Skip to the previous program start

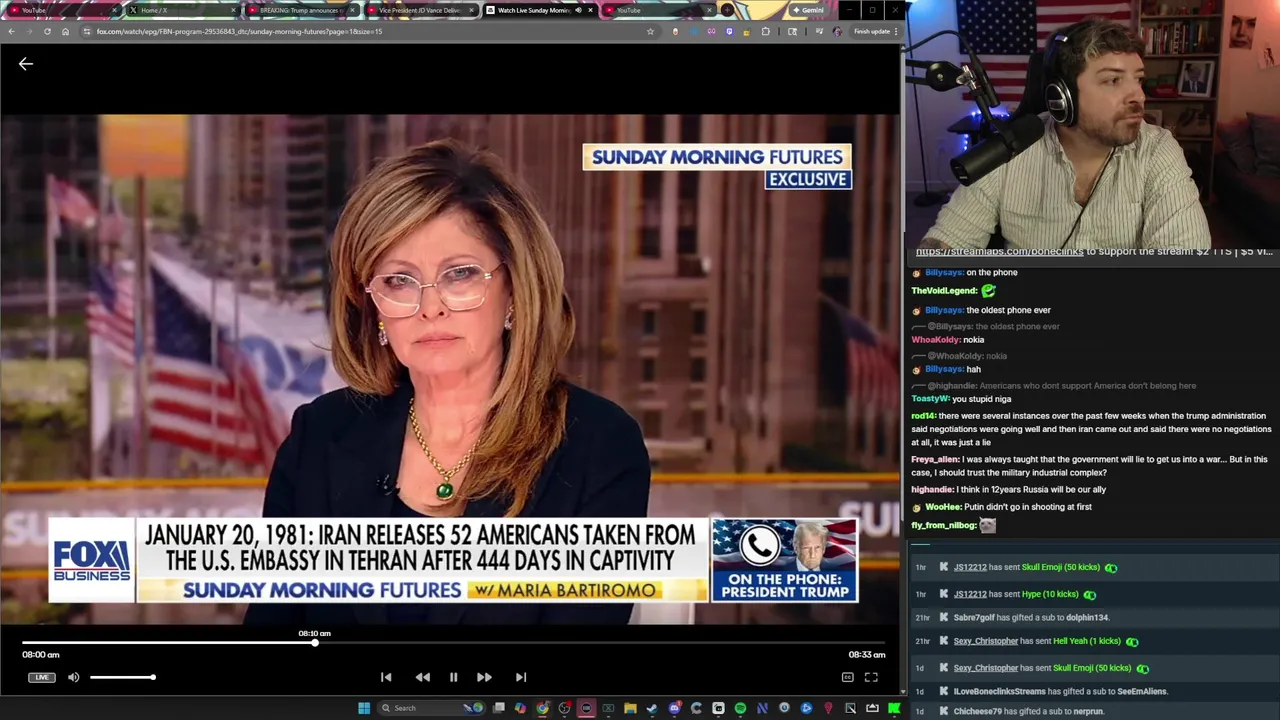pyautogui.click(x=386, y=677)
